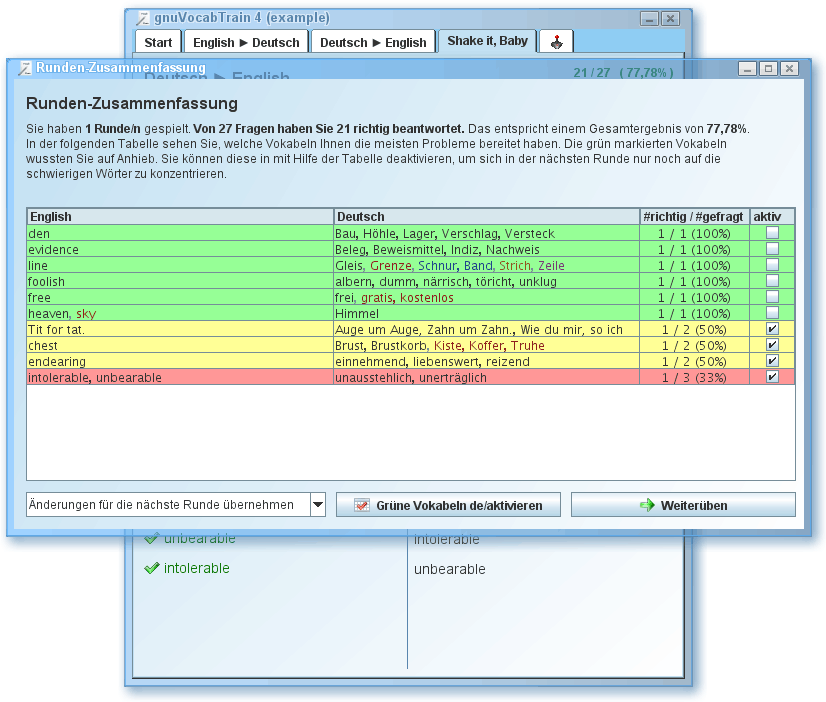Click 'einnehmend, liebenswert, reizend' cell
This screenshot has height=702, width=826.
(487, 362)
